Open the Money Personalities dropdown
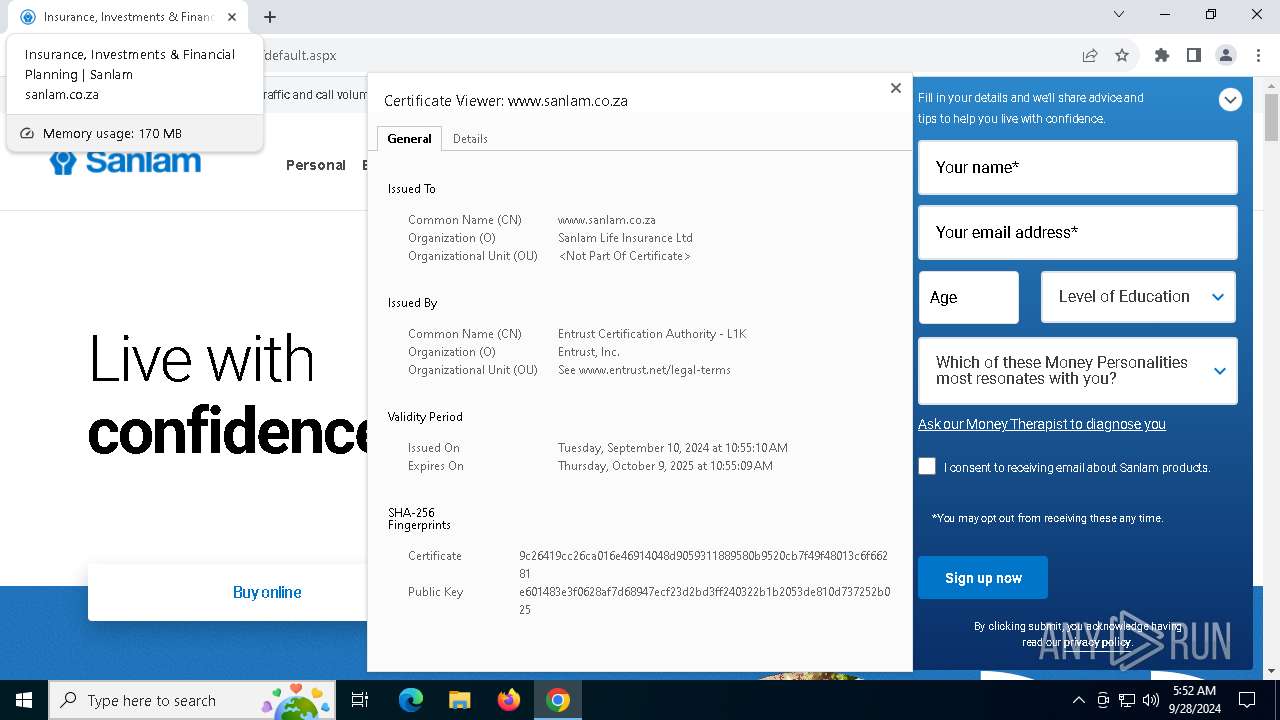The height and width of the screenshot is (720, 1280). click(1078, 371)
